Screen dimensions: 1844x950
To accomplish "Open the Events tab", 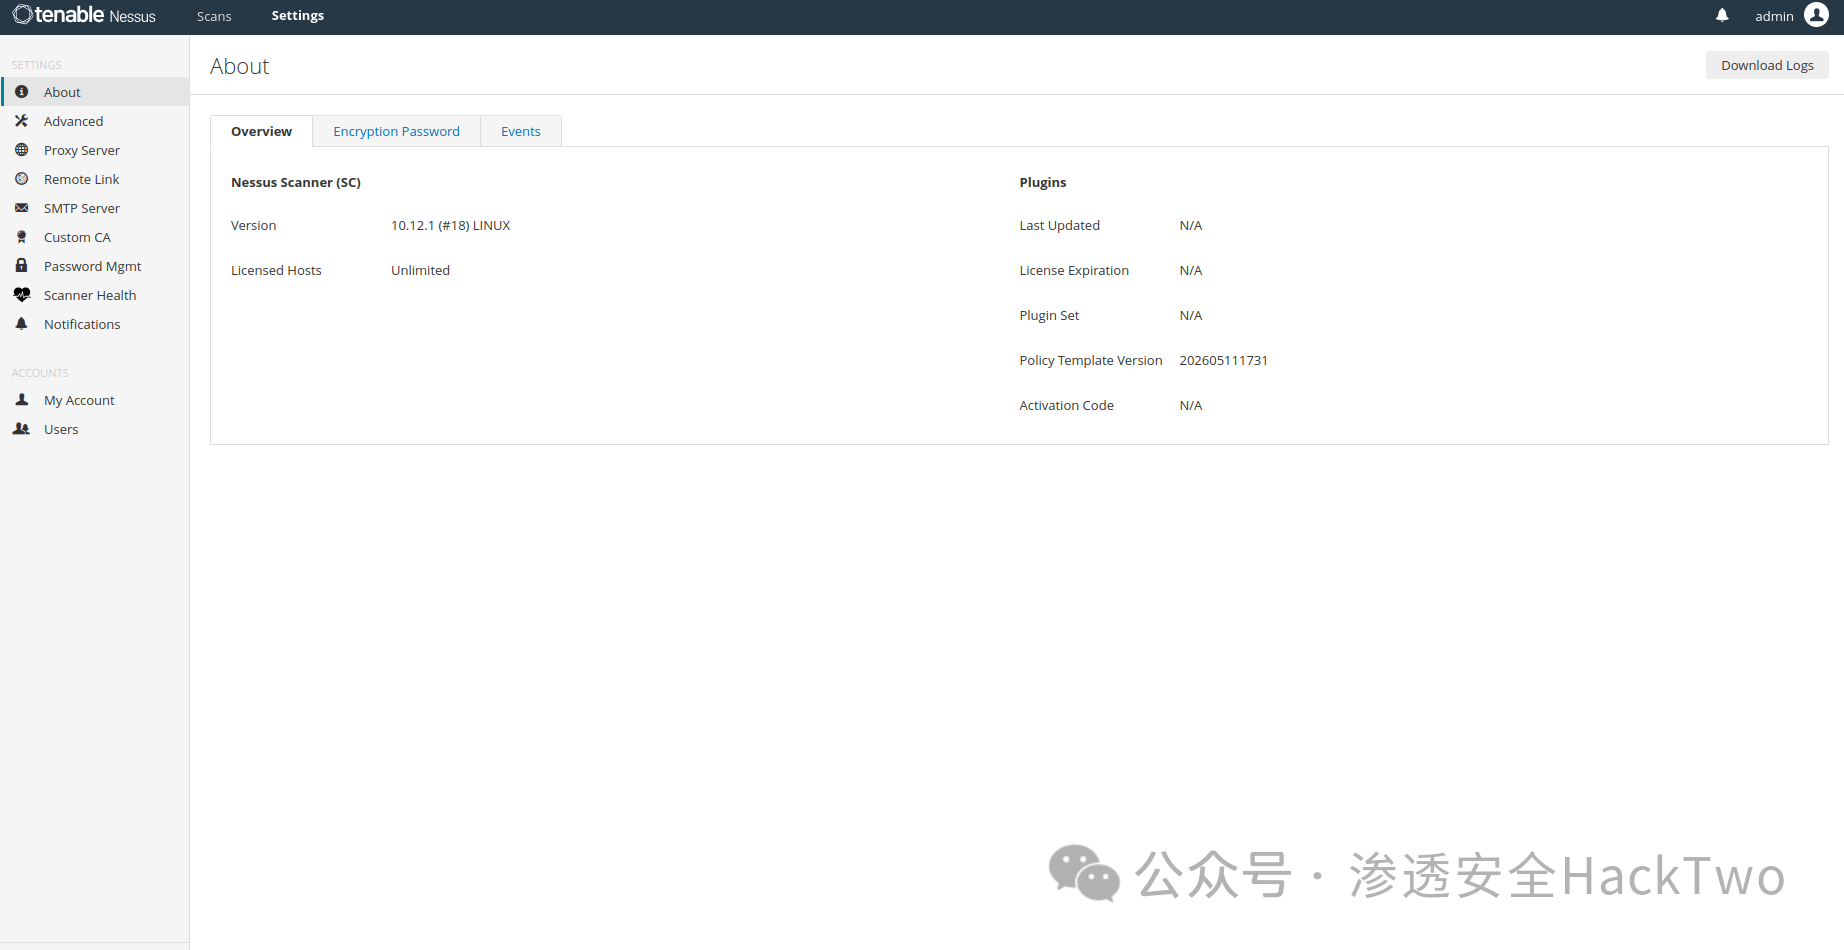I will [x=521, y=131].
